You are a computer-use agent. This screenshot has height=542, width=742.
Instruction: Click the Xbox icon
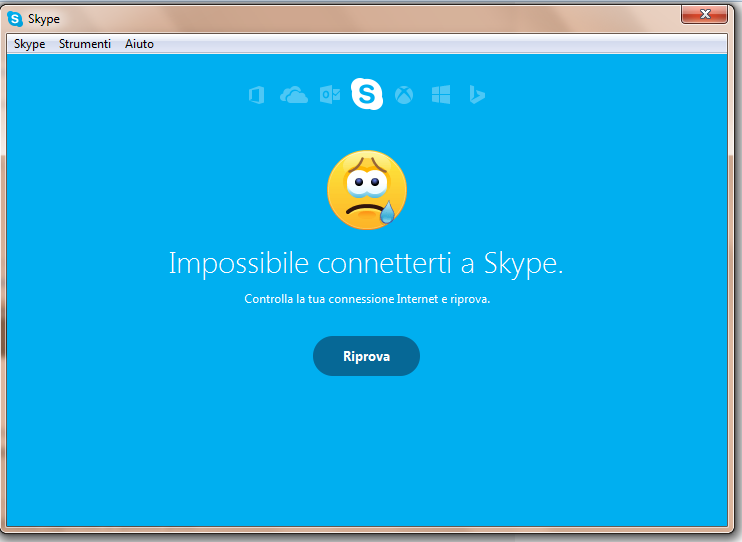point(404,95)
